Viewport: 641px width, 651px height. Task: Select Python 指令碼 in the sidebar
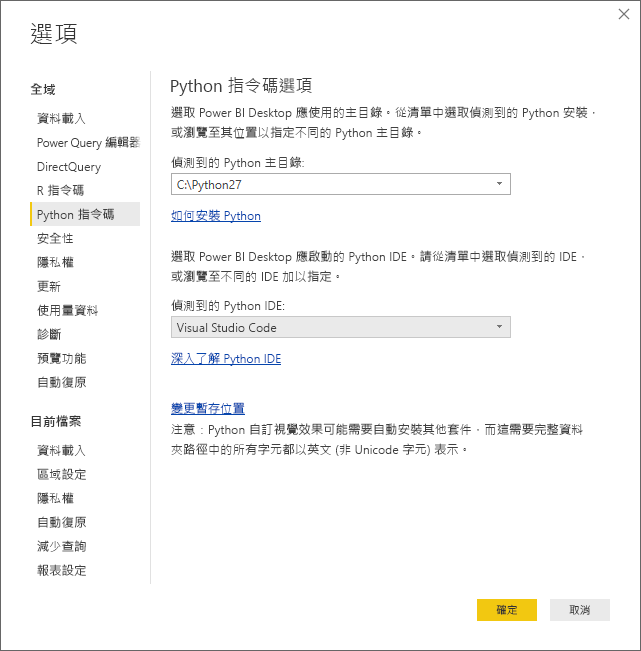click(85, 214)
